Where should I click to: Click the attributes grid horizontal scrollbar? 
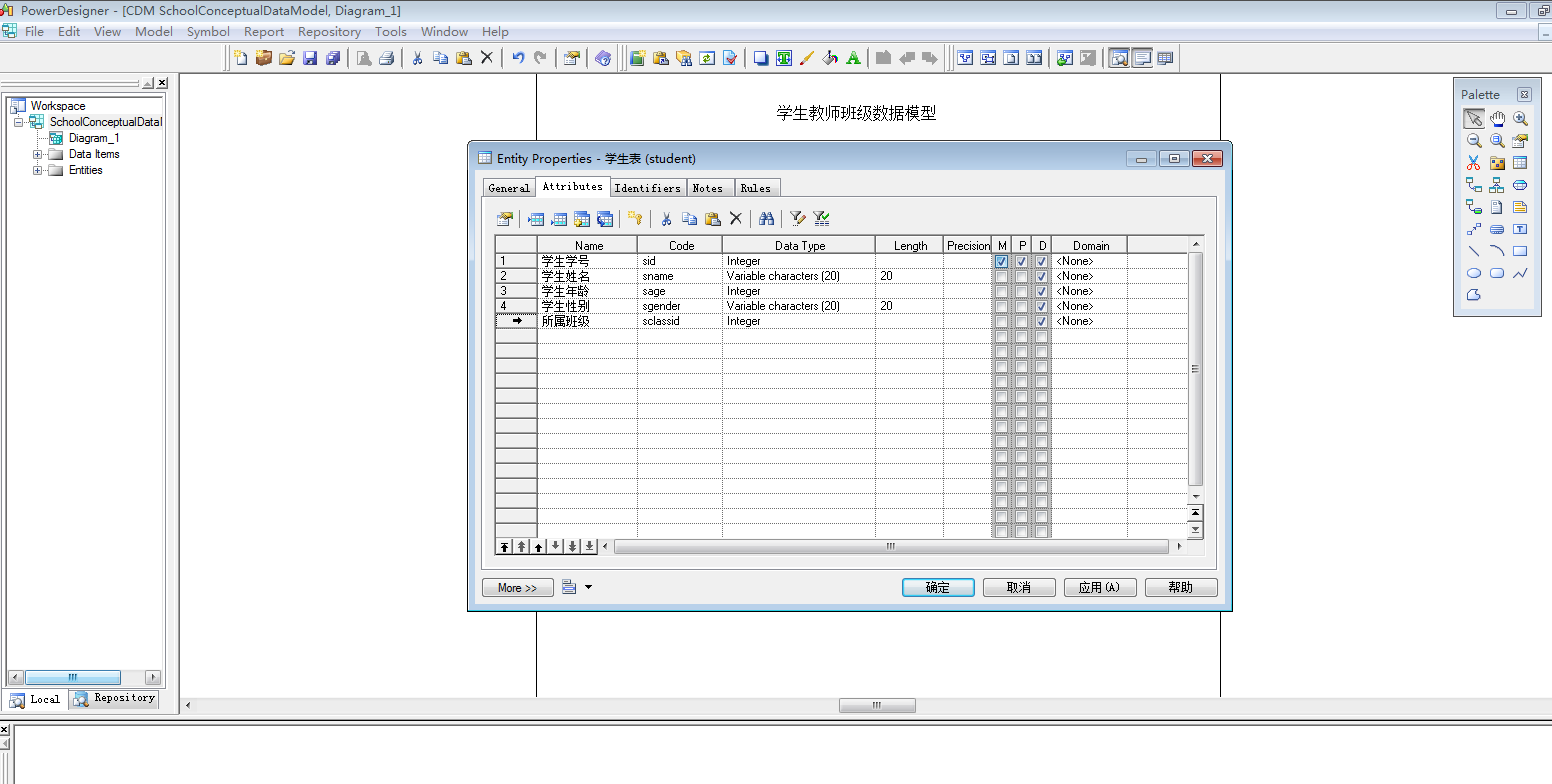(x=891, y=546)
